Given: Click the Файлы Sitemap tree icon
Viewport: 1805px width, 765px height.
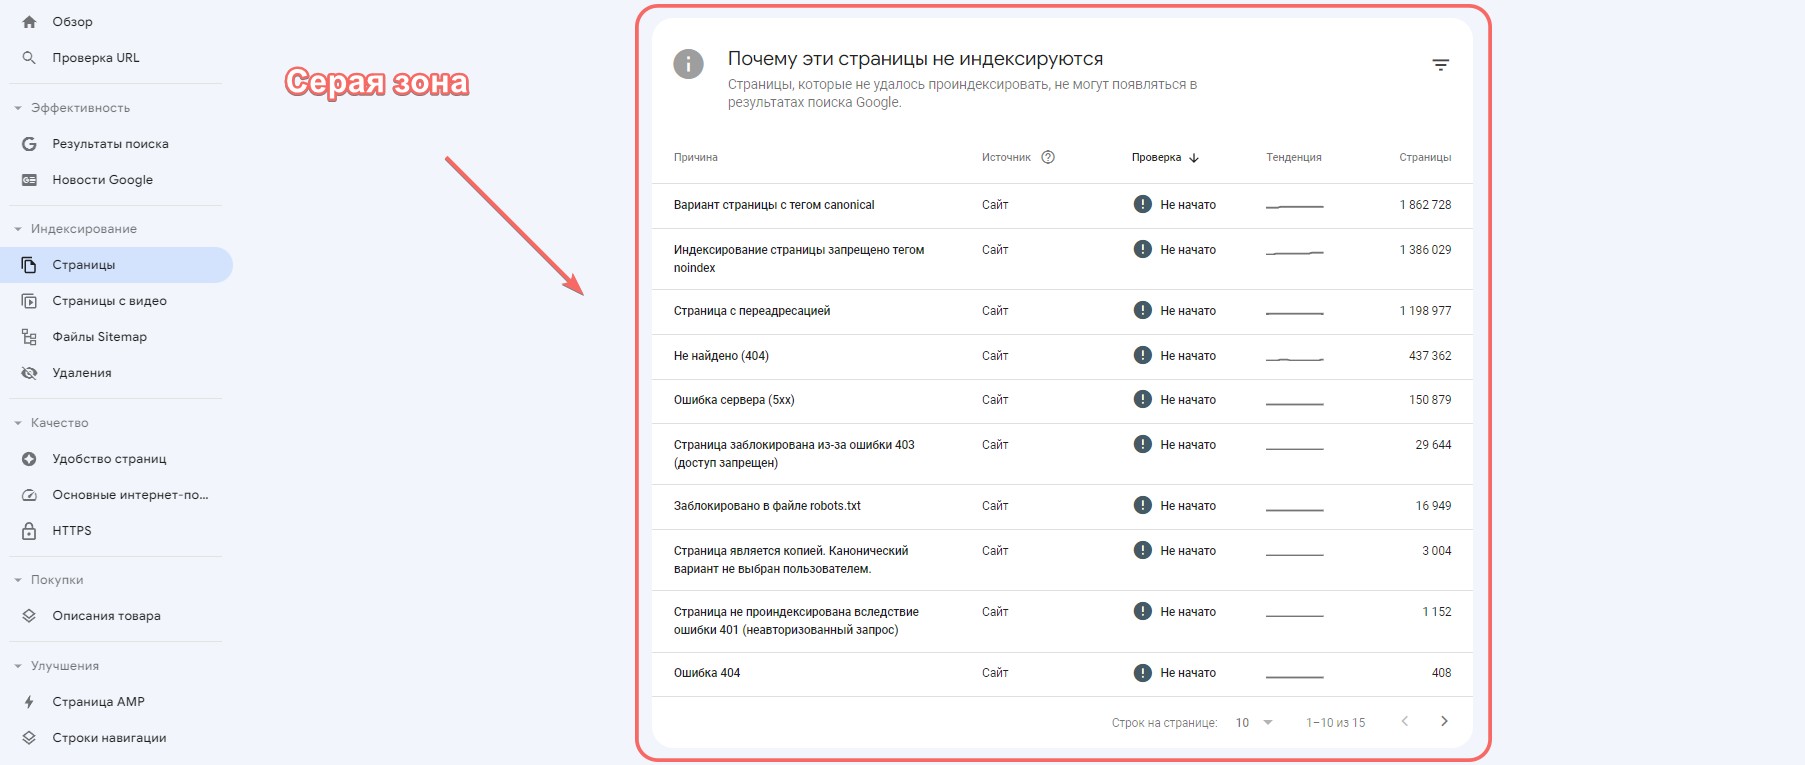Looking at the screenshot, I should click(x=29, y=337).
